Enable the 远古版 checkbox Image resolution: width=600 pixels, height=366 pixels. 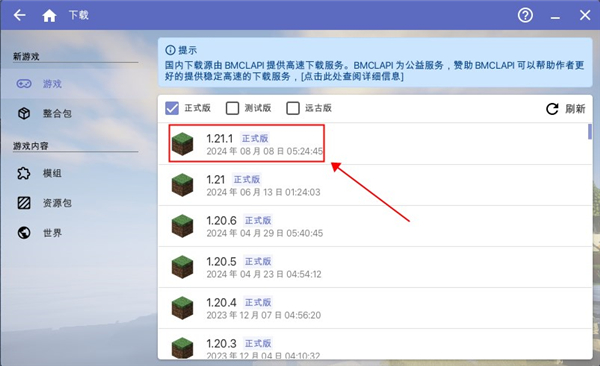293,108
